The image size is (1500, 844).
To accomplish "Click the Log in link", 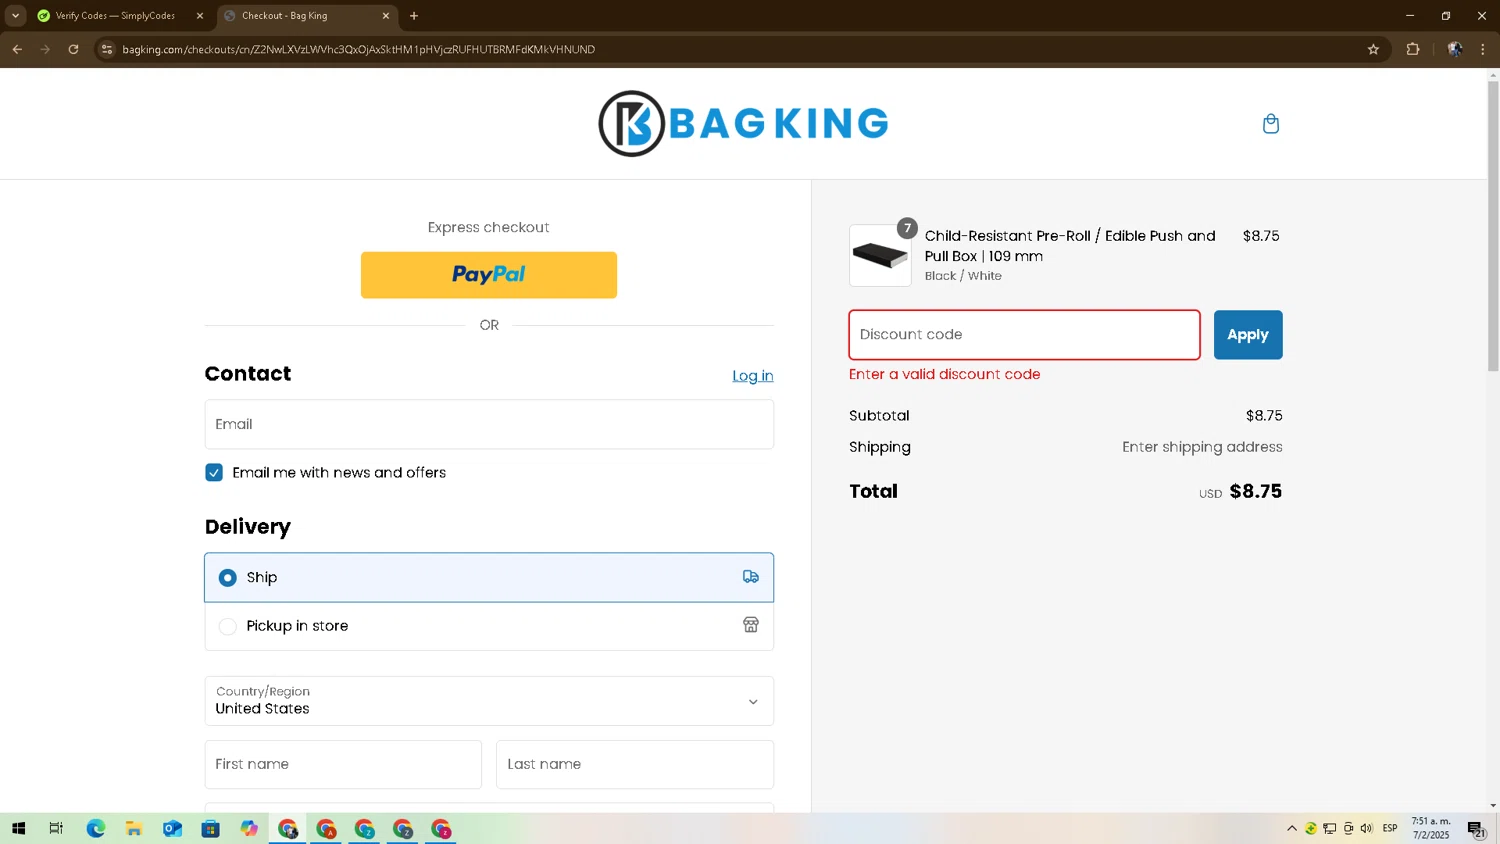I will [753, 376].
